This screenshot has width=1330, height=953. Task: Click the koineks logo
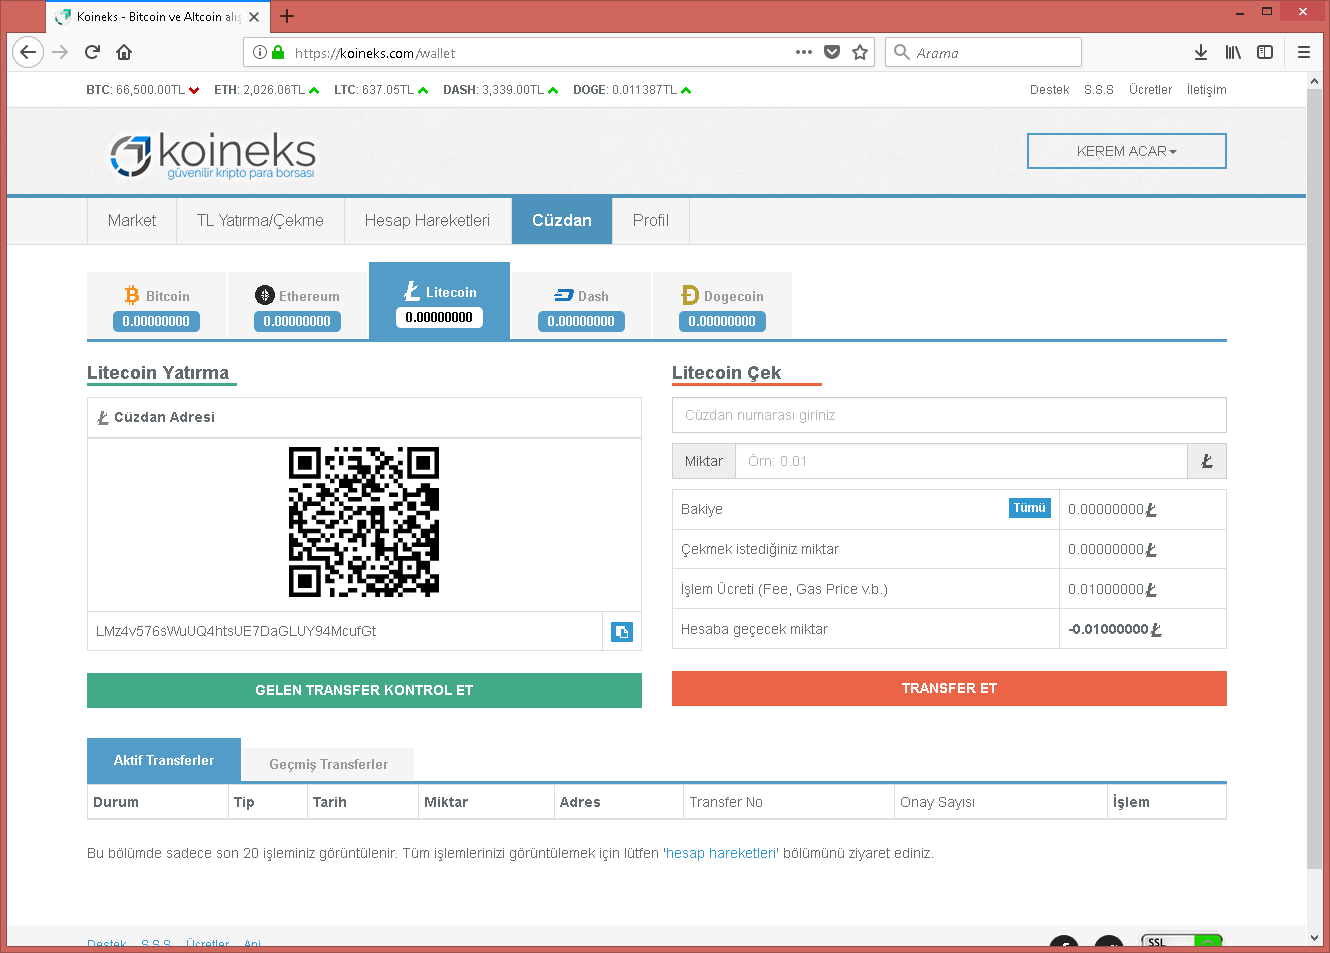(x=212, y=155)
